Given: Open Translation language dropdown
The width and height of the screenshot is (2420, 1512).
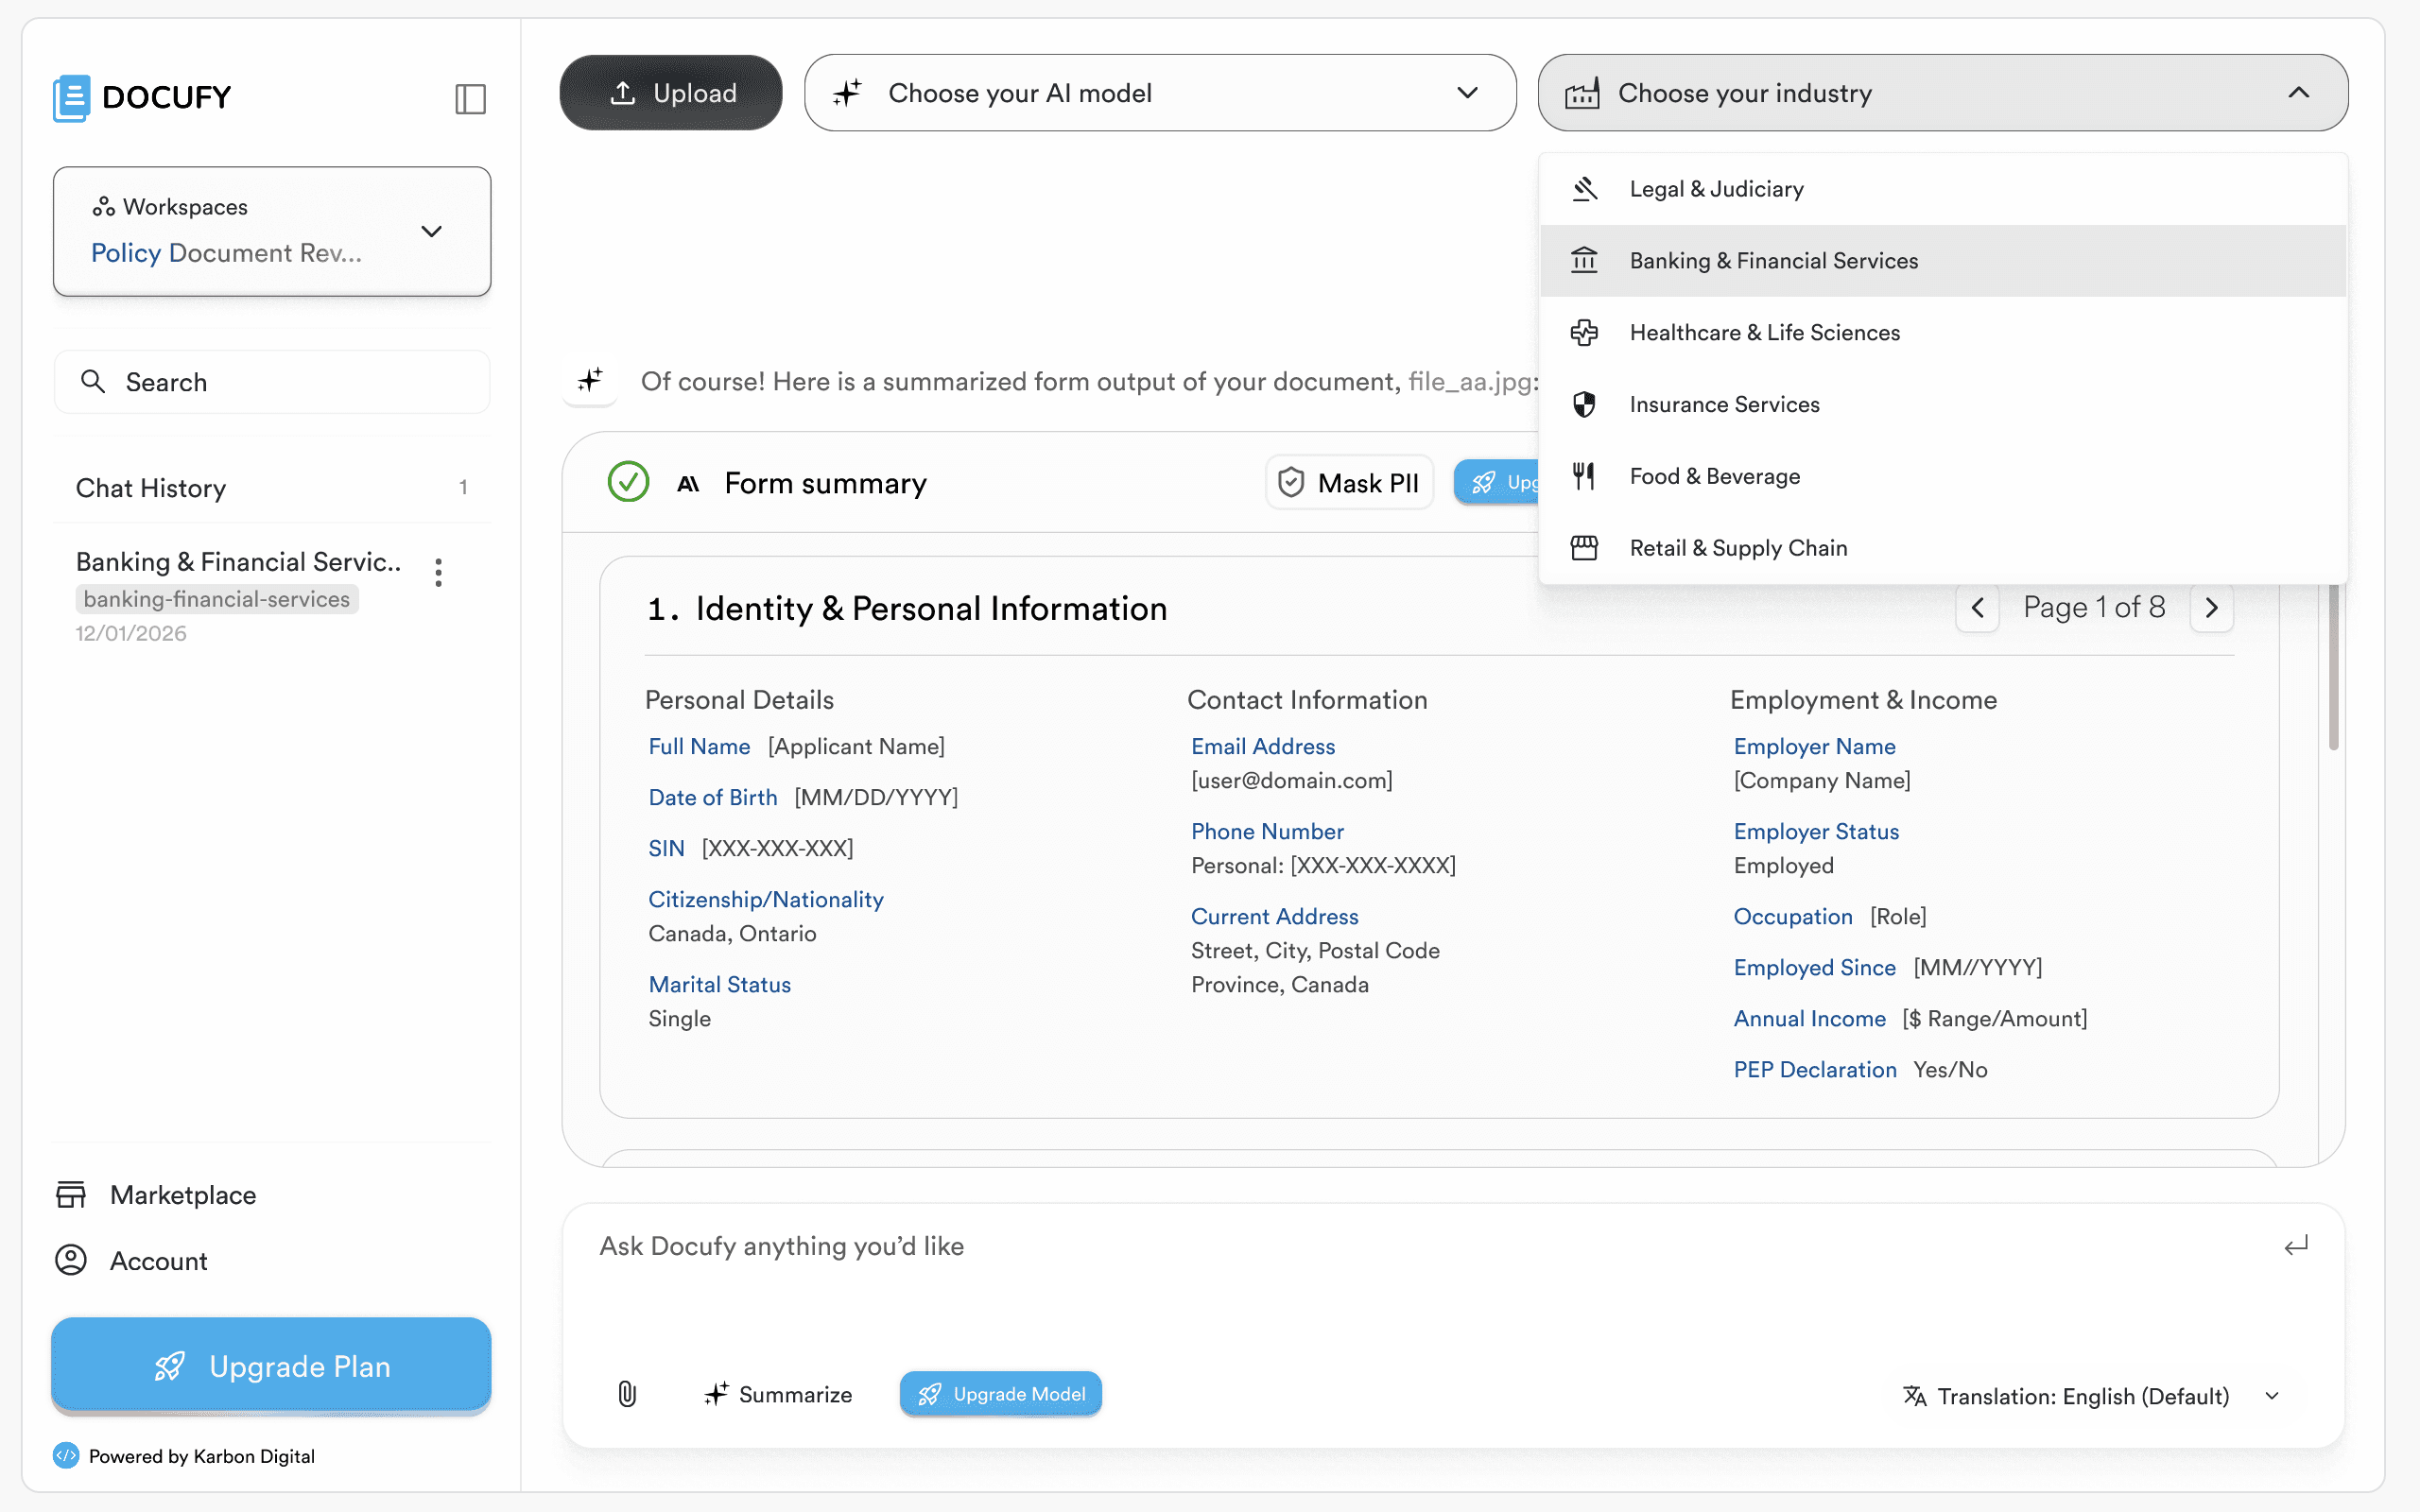Looking at the screenshot, I should pos(2090,1396).
